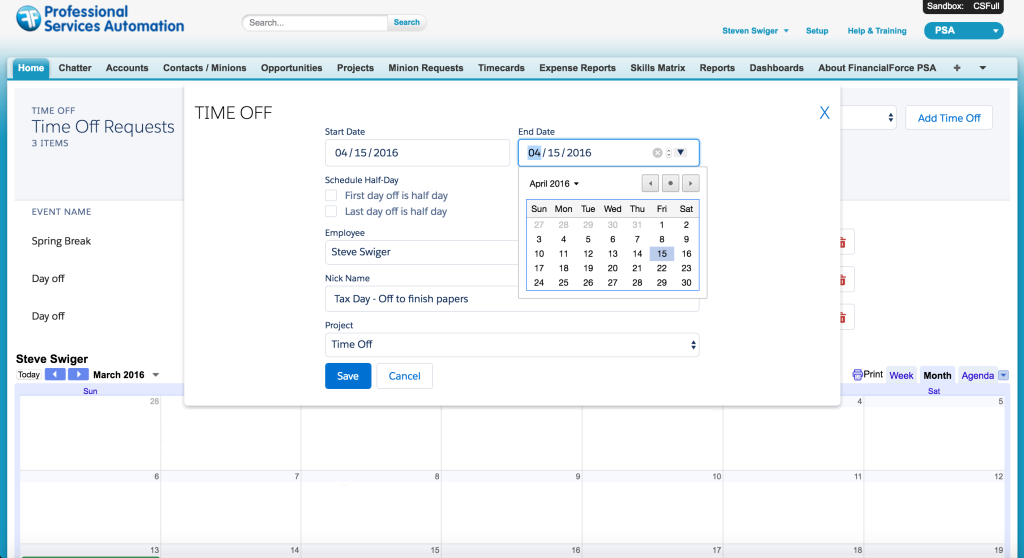The image size is (1024, 558).
Task: Switch to the Home tab
Action: pos(31,68)
